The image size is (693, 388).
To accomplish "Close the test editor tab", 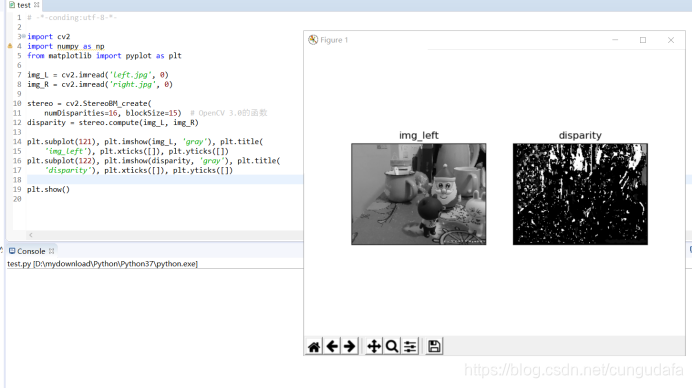I will click(x=37, y=5).
